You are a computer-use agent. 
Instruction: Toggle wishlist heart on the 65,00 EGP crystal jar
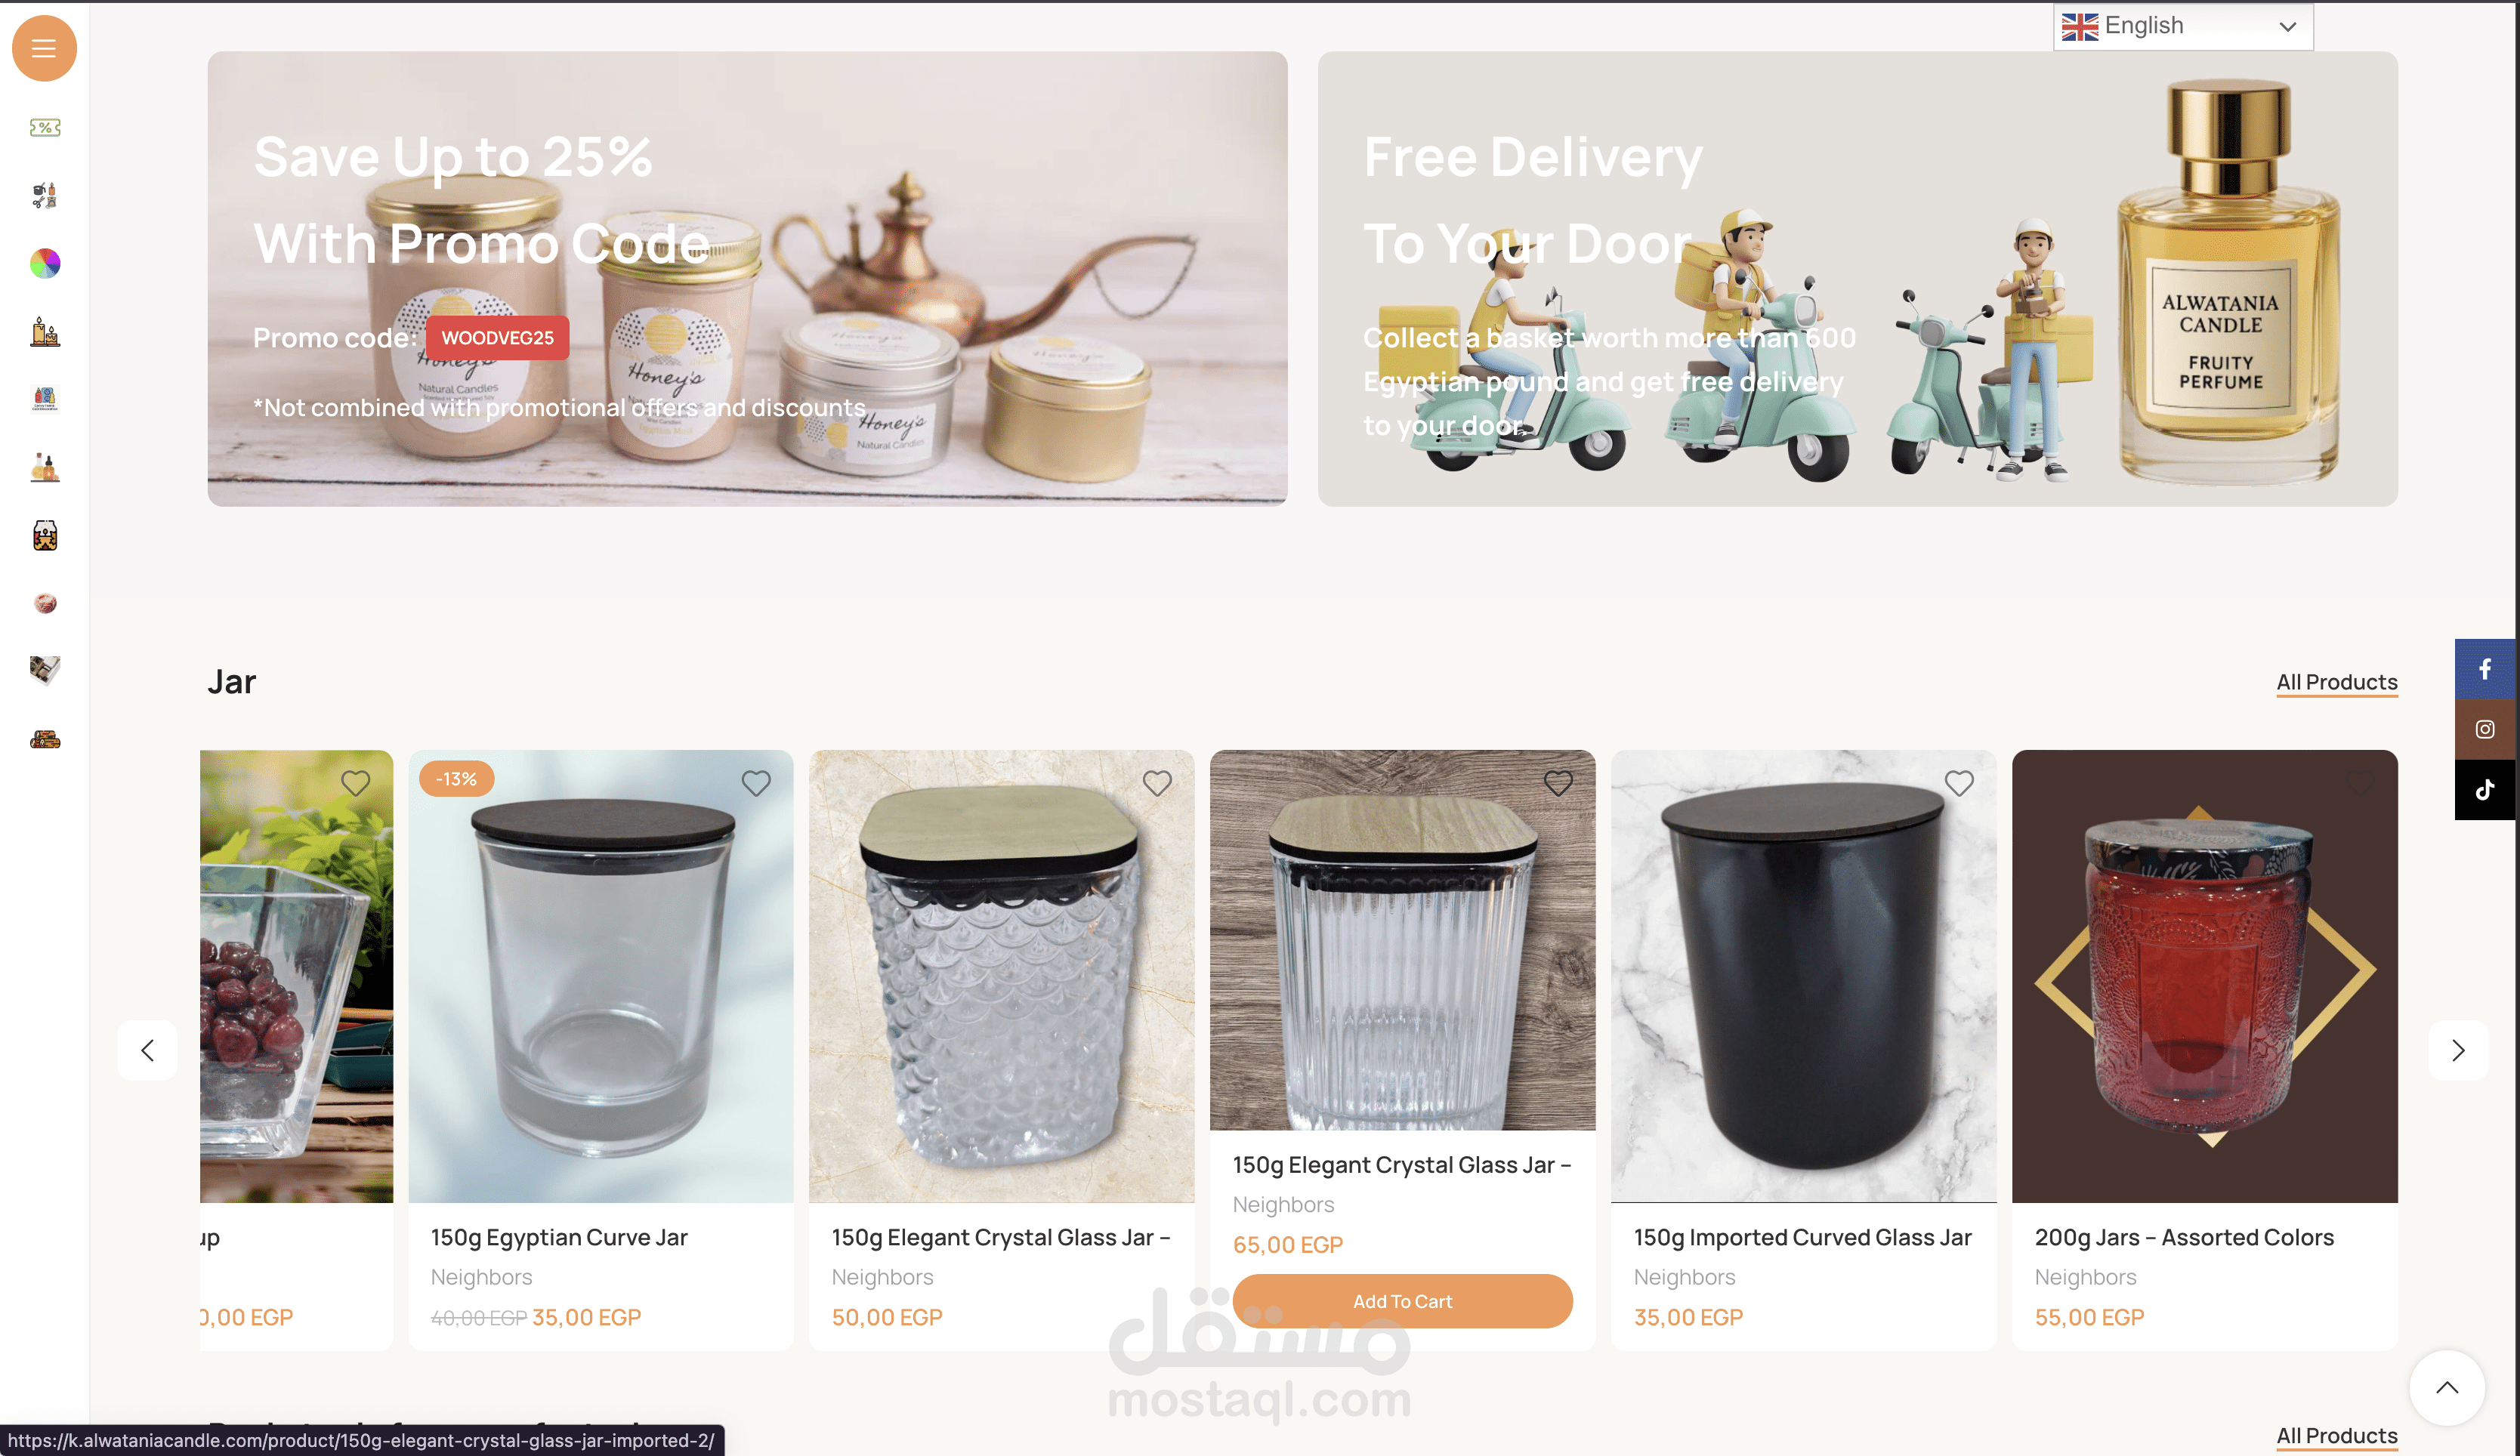tap(1557, 783)
